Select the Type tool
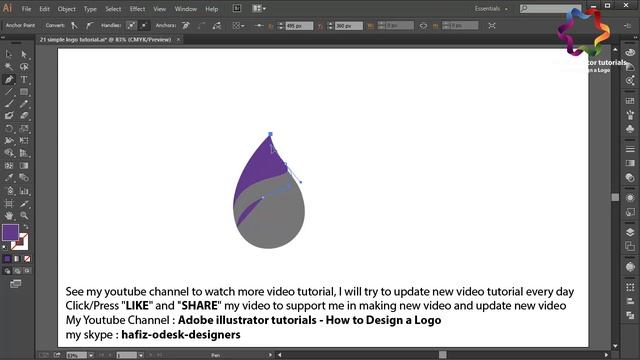Screen dimensions: 640x360 (24, 79)
